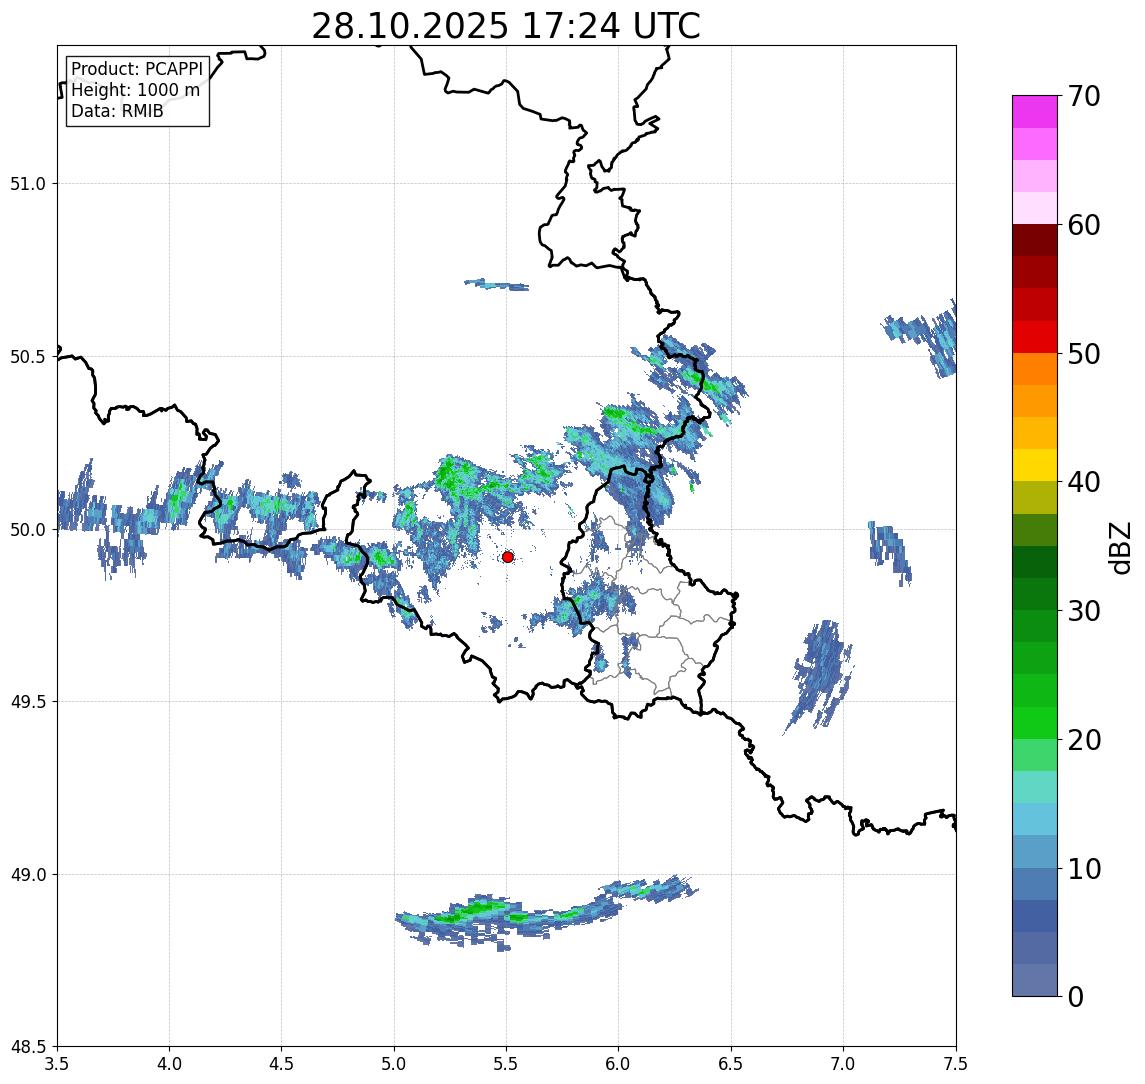Click the dark red colorbar swatch below 60

pyautogui.click(x=1035, y=240)
